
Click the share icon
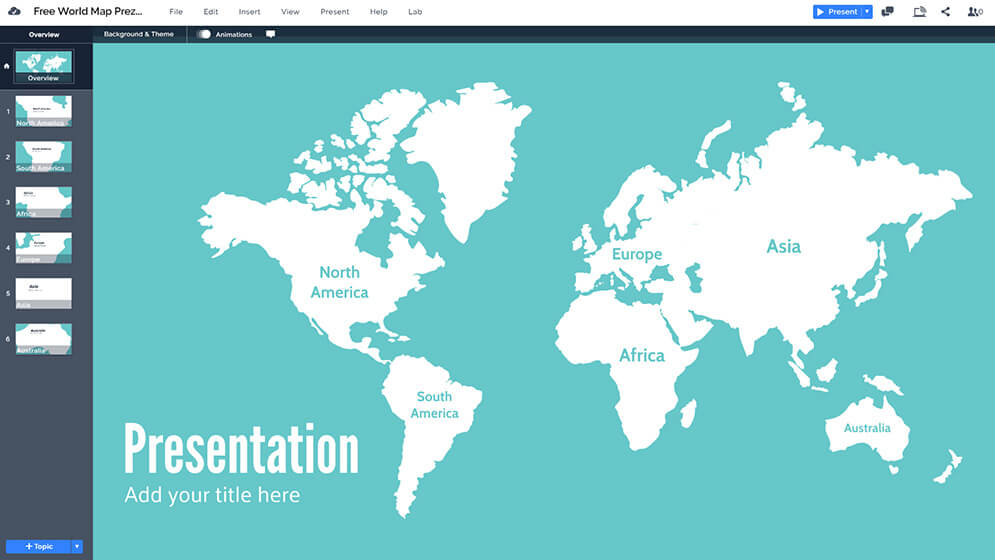point(946,12)
